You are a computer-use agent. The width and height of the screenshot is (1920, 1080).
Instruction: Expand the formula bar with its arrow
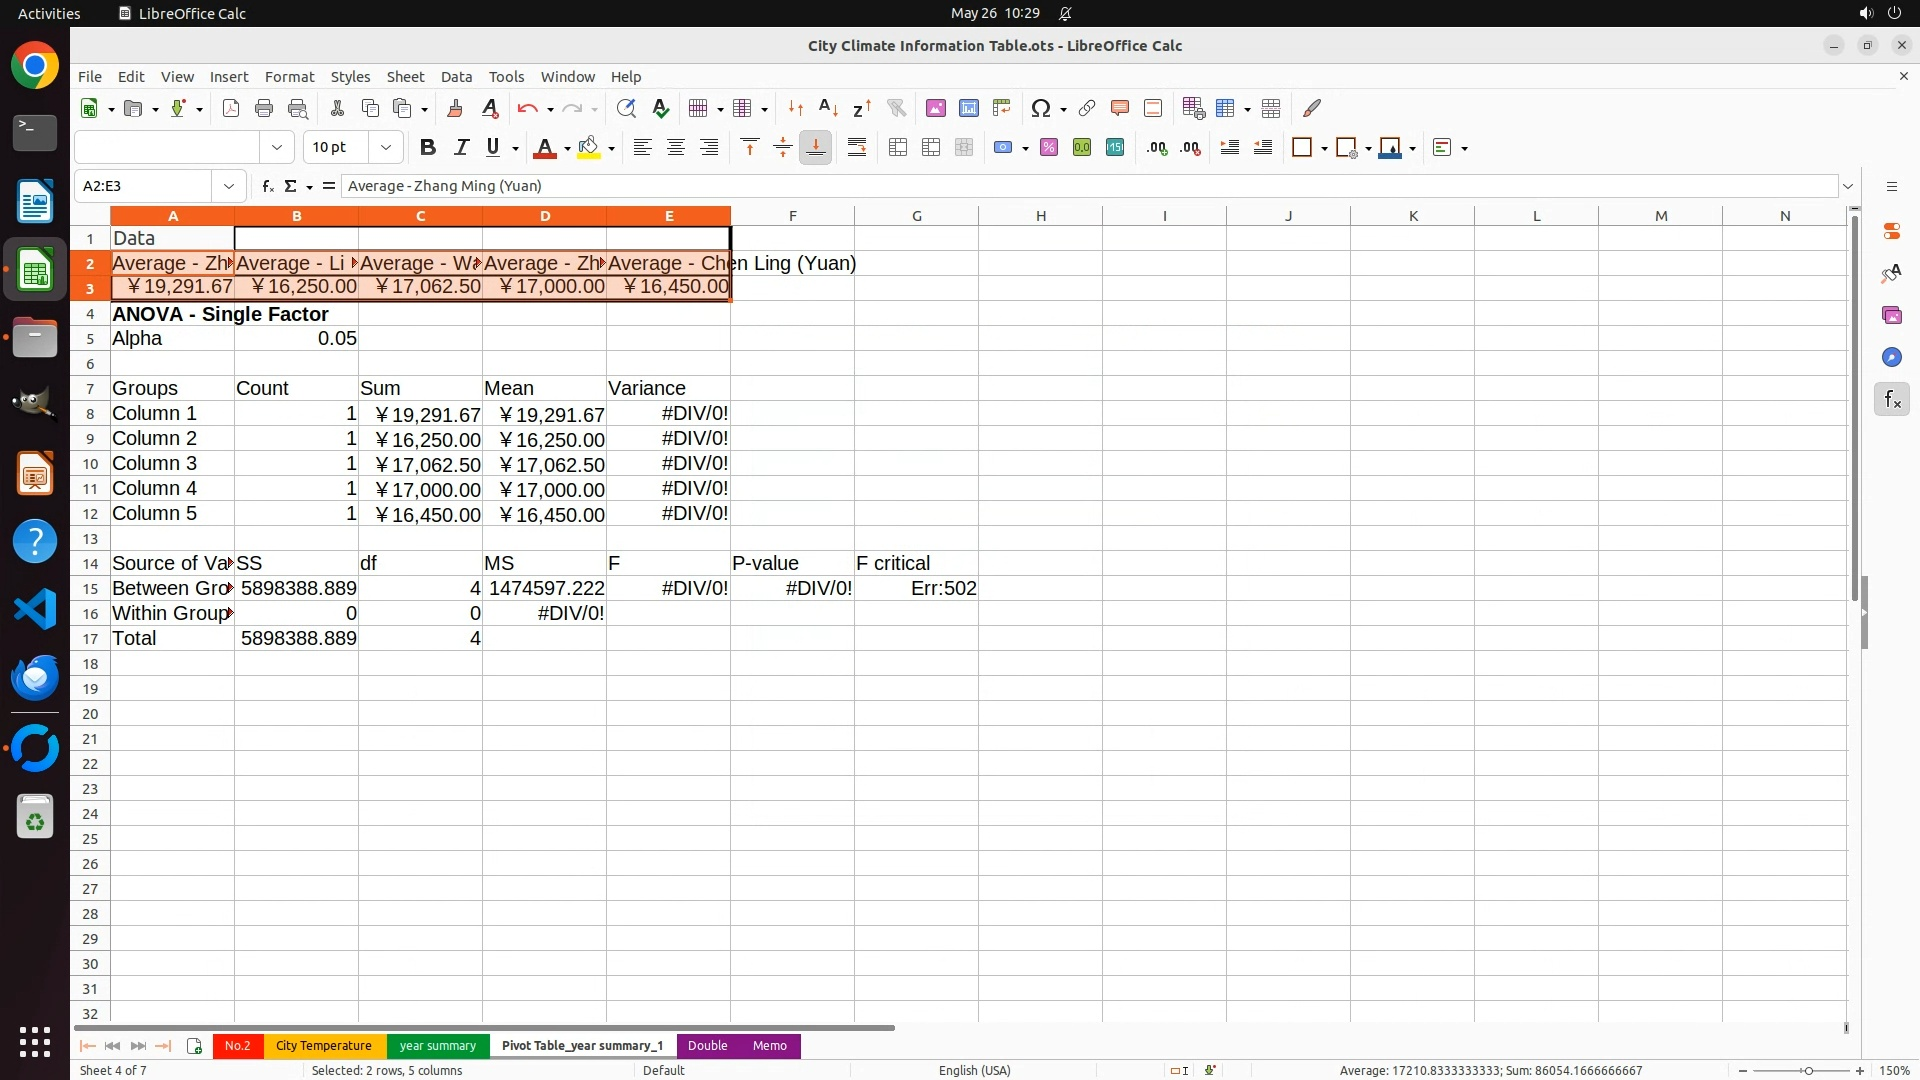click(x=1848, y=186)
